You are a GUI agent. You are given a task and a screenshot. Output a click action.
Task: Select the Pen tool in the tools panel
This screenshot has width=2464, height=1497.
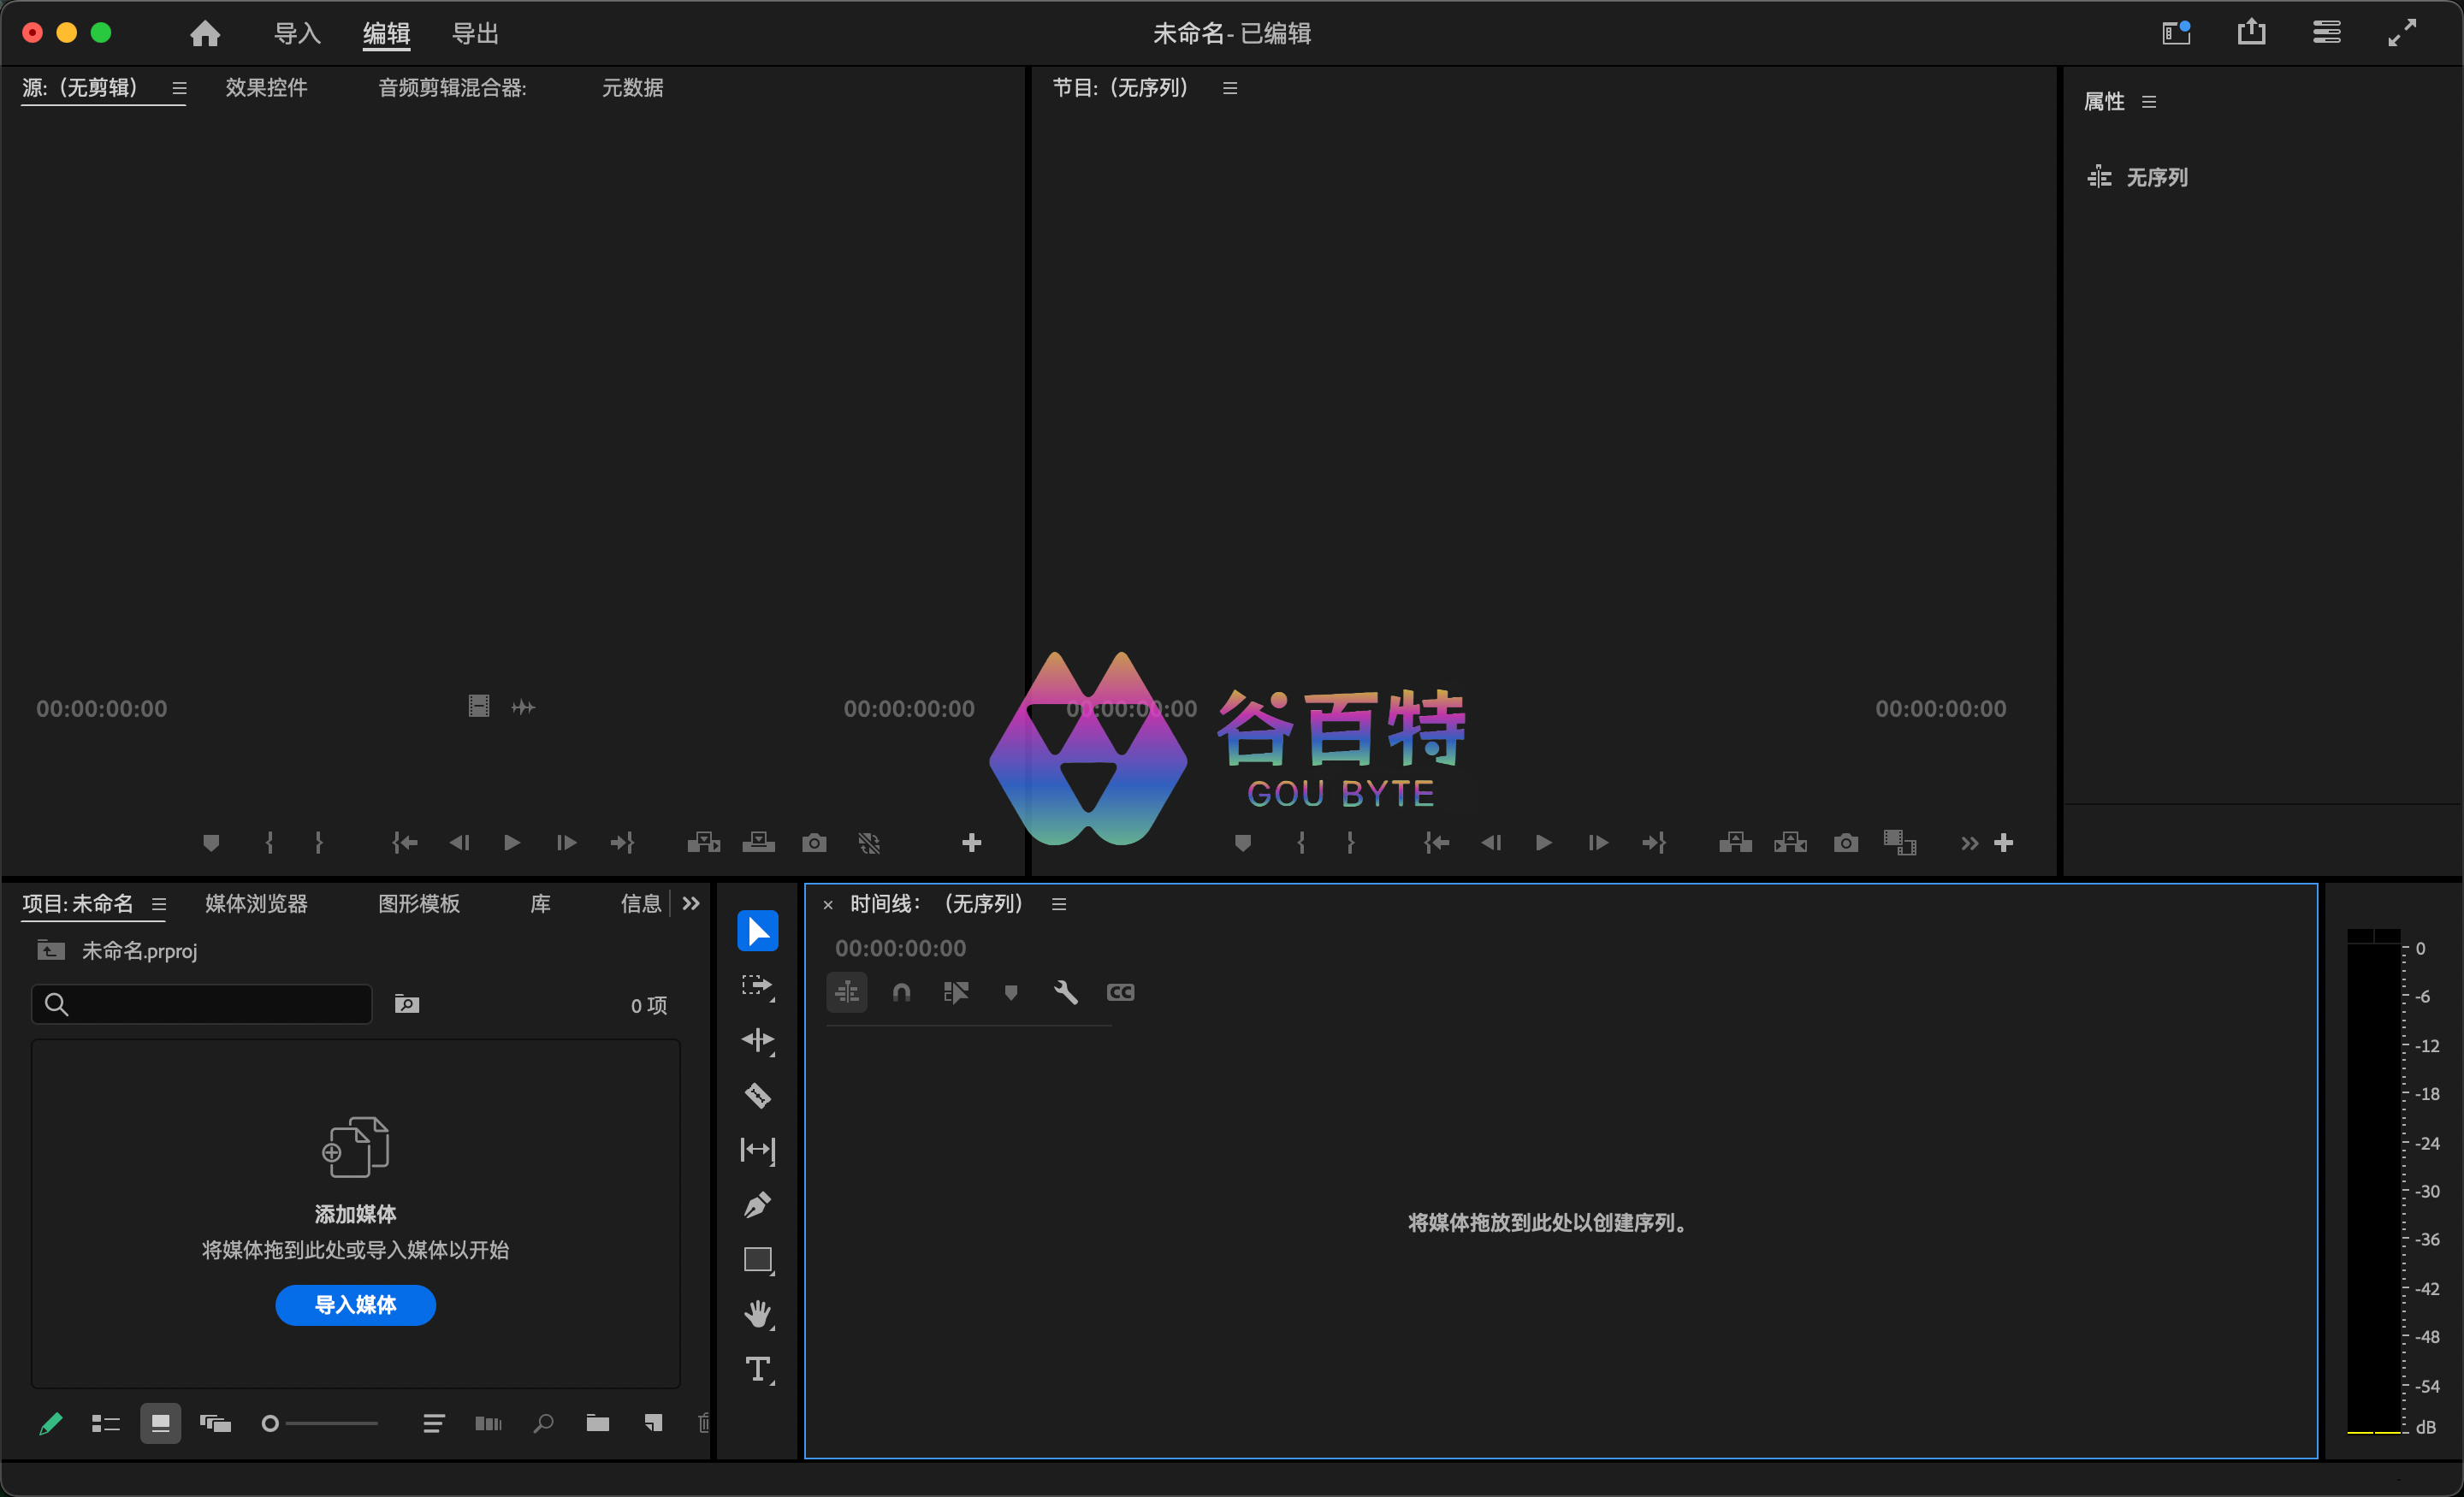point(757,1205)
